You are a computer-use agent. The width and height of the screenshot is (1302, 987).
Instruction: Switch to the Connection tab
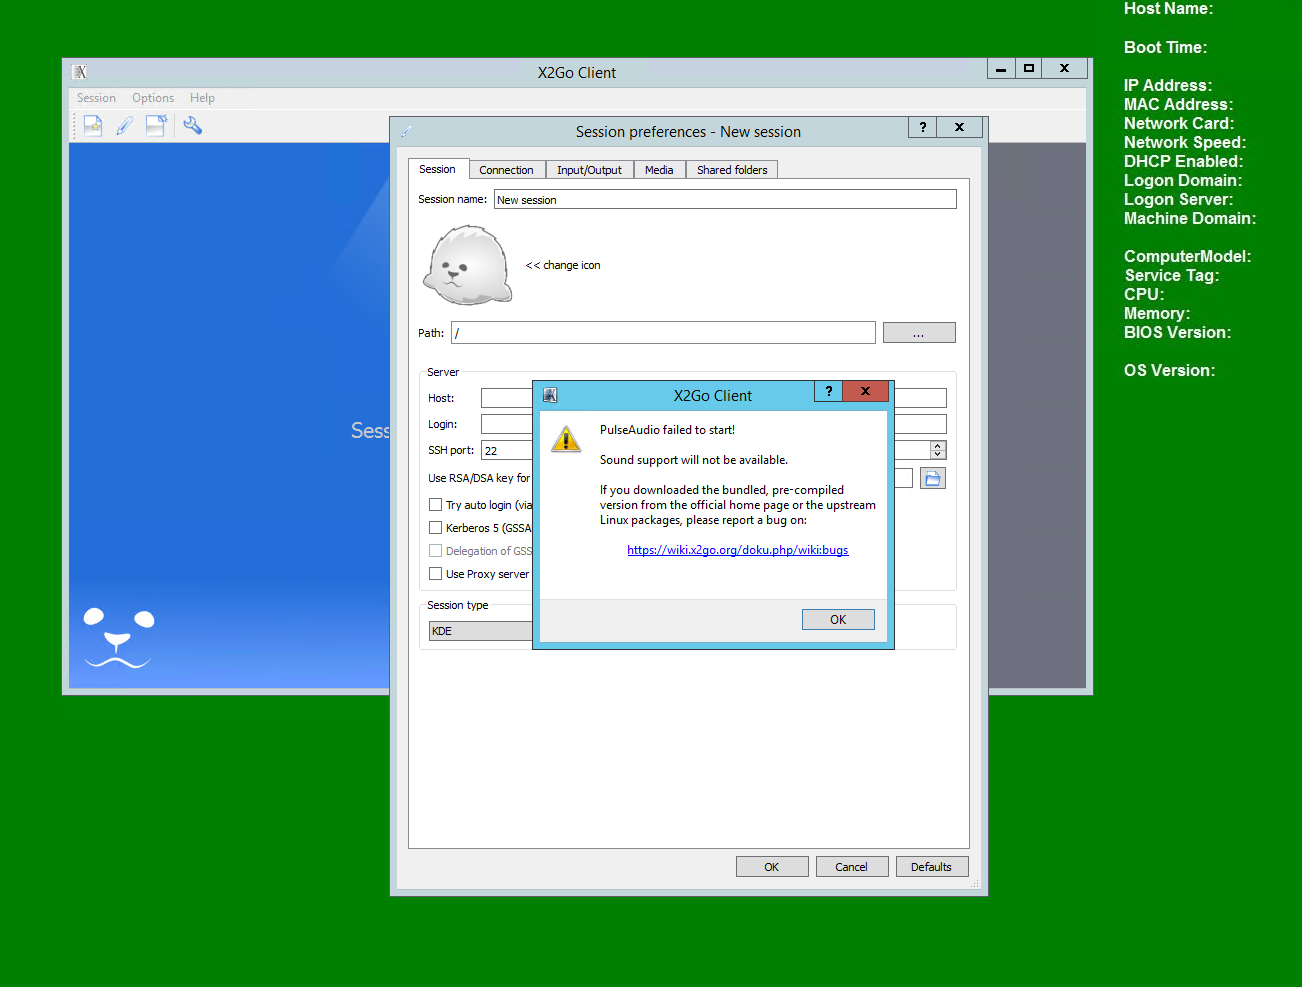506,170
